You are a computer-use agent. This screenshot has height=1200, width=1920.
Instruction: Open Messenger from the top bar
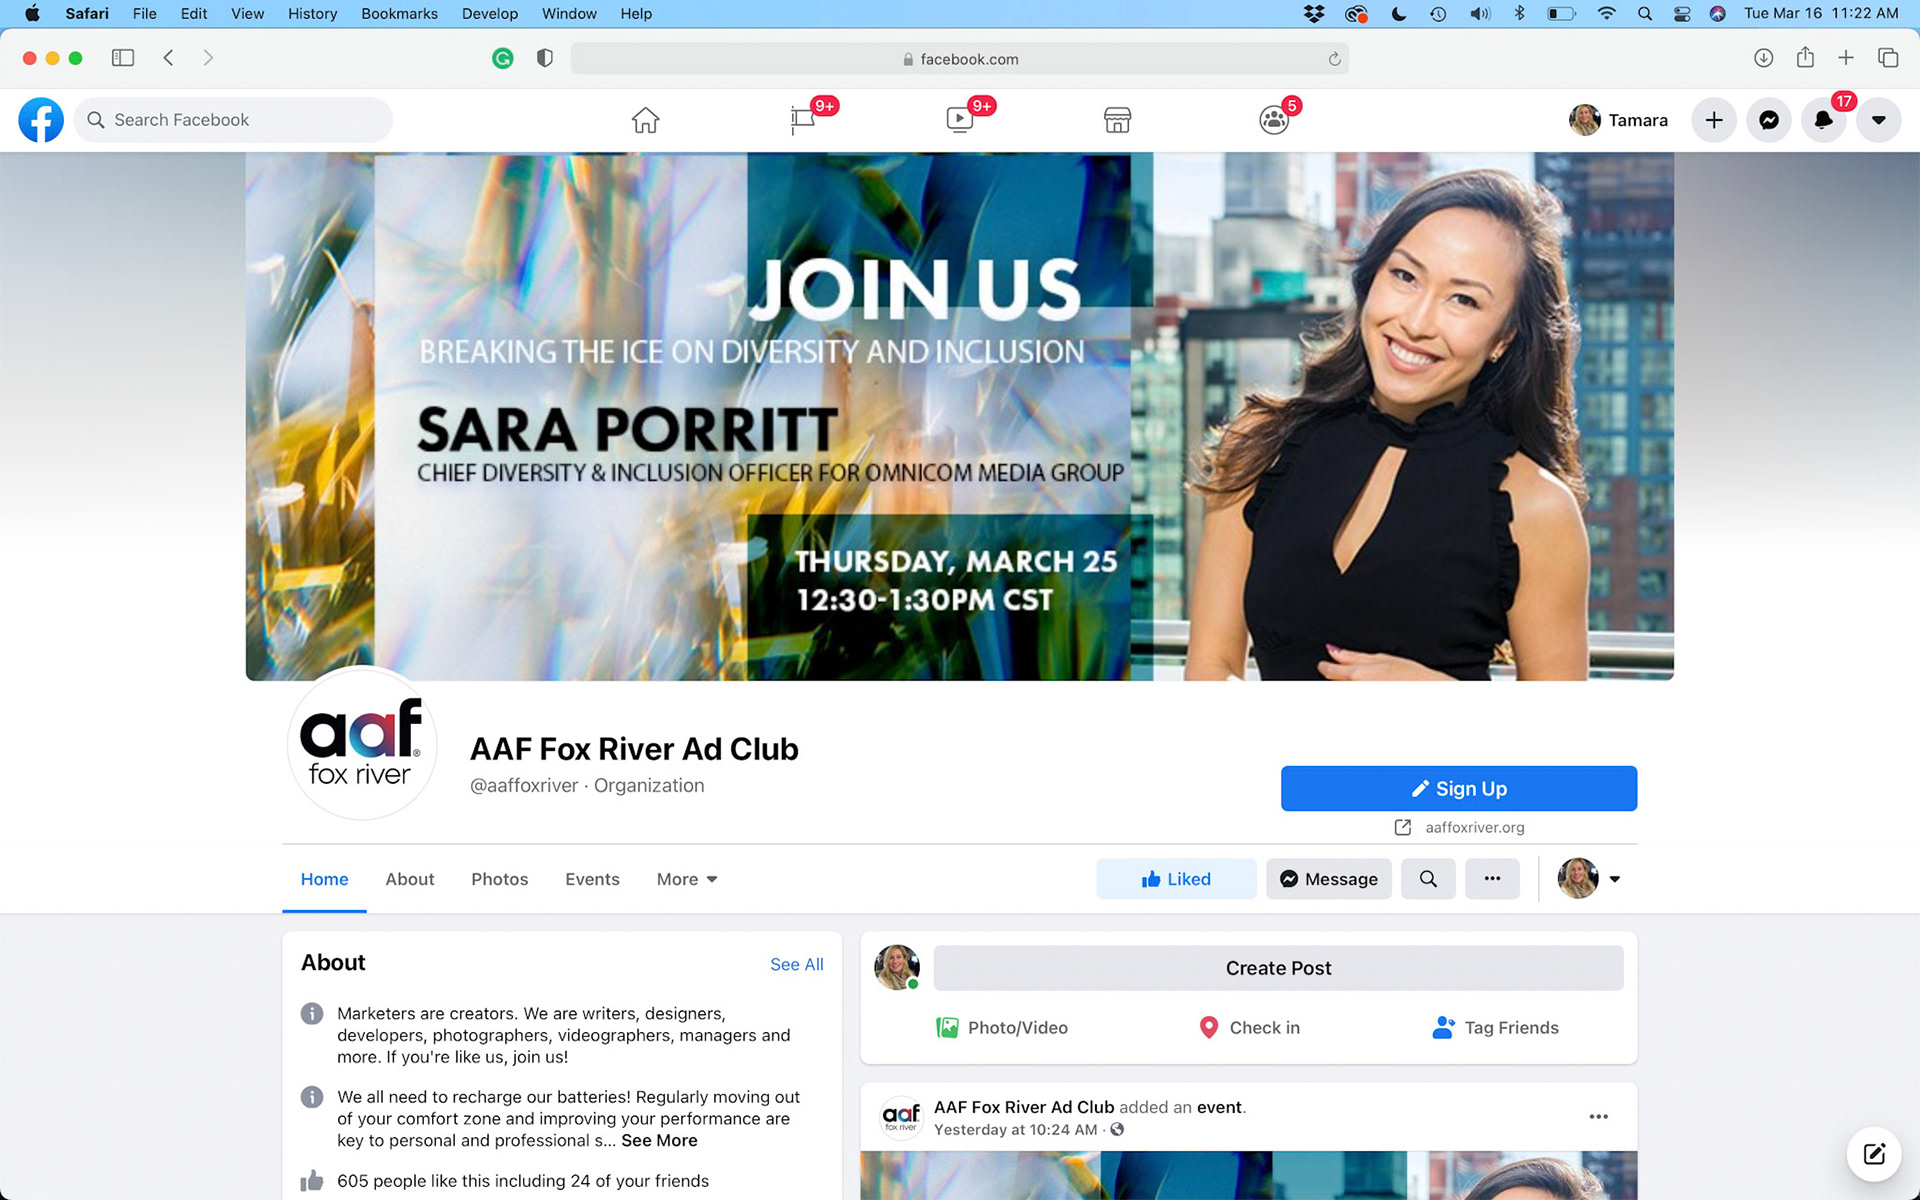pos(1768,120)
